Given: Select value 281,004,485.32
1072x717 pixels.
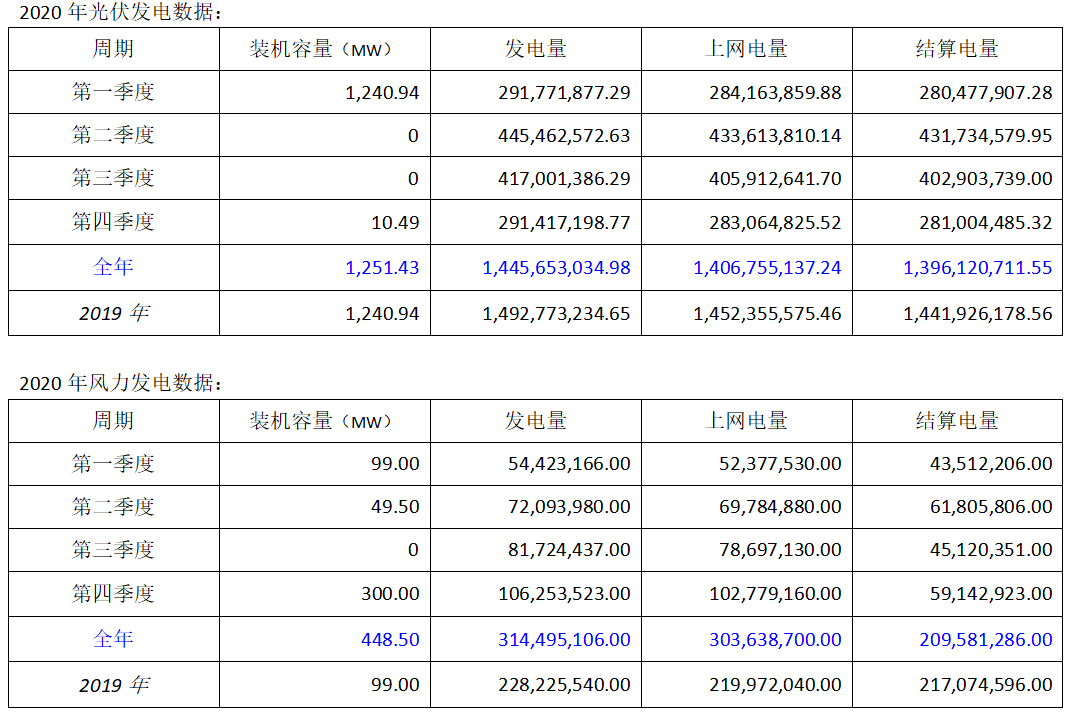Looking at the screenshot, I should tap(985, 222).
